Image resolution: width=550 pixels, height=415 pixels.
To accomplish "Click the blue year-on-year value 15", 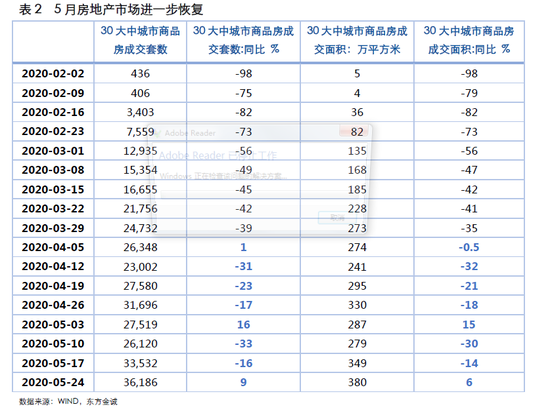I will pos(469,324).
